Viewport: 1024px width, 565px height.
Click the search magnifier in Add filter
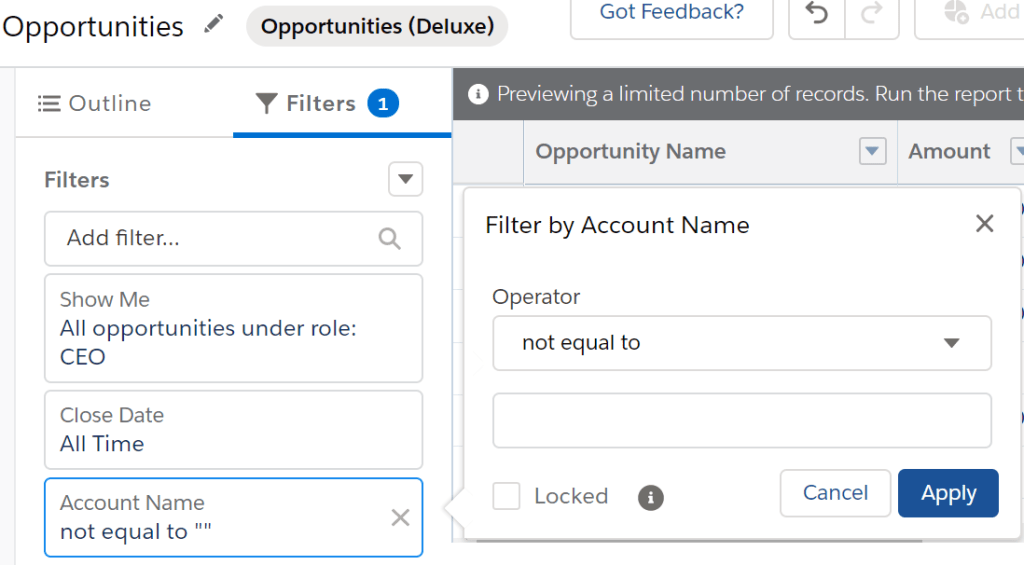tap(390, 238)
